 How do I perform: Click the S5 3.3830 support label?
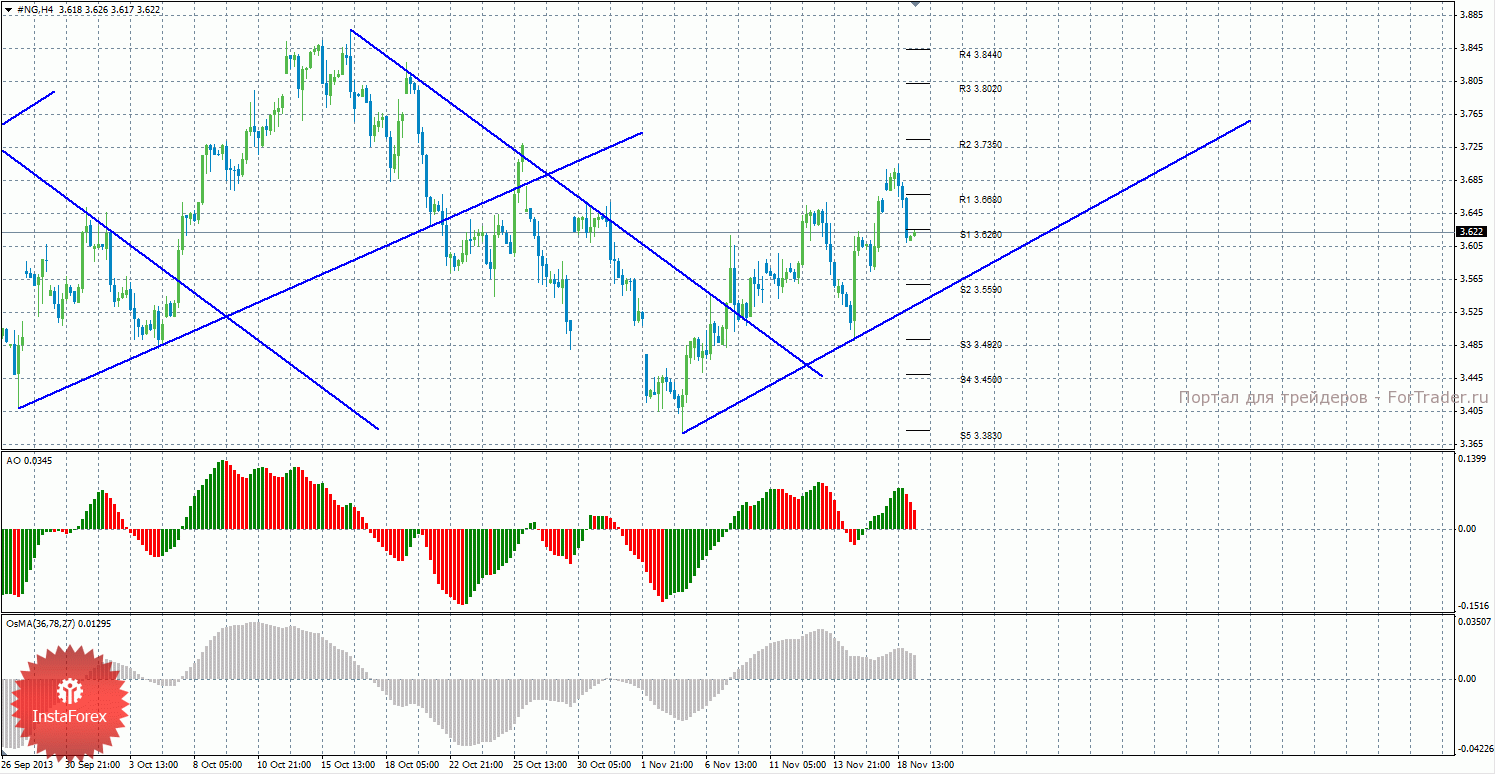coord(981,436)
